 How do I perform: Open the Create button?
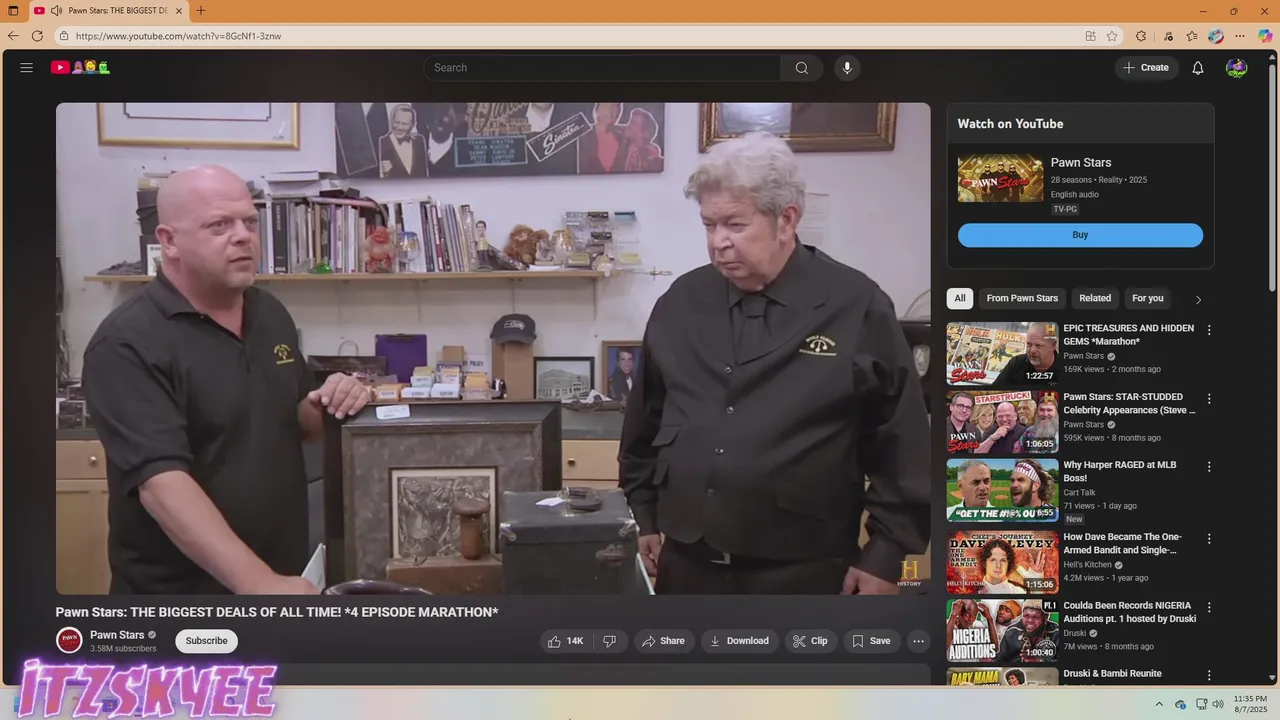point(1146,68)
